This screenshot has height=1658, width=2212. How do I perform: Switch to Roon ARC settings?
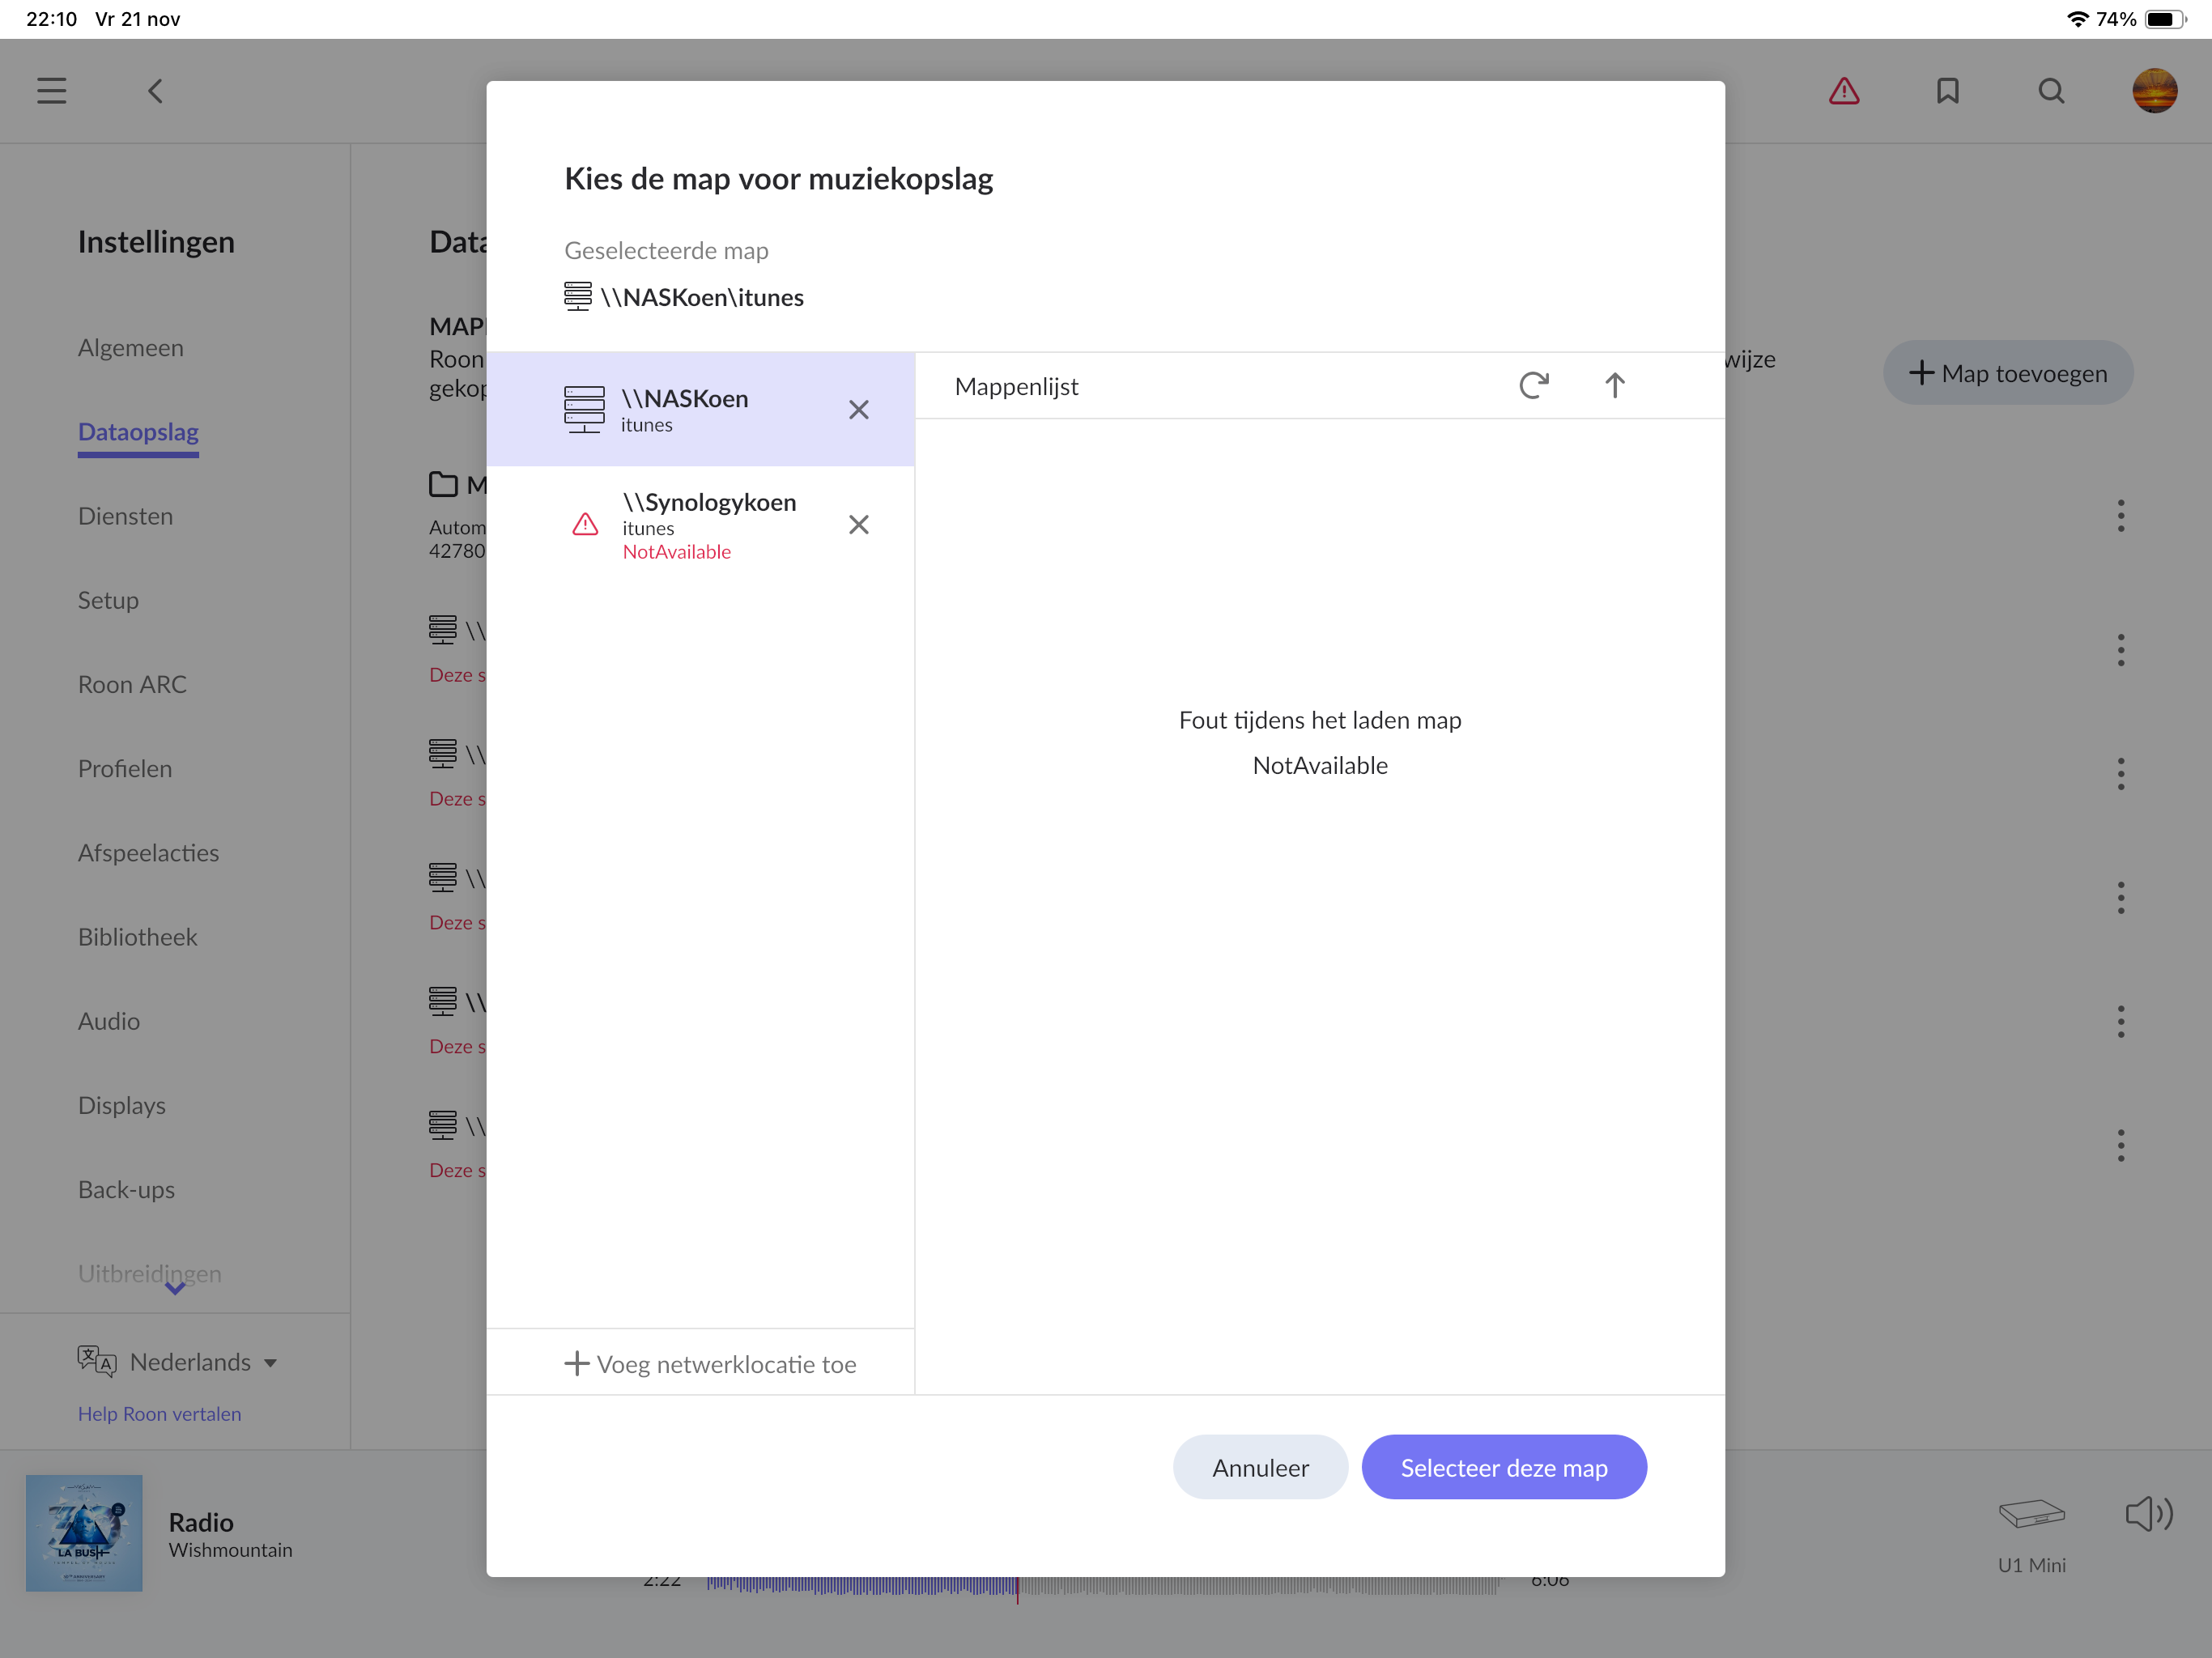[132, 684]
